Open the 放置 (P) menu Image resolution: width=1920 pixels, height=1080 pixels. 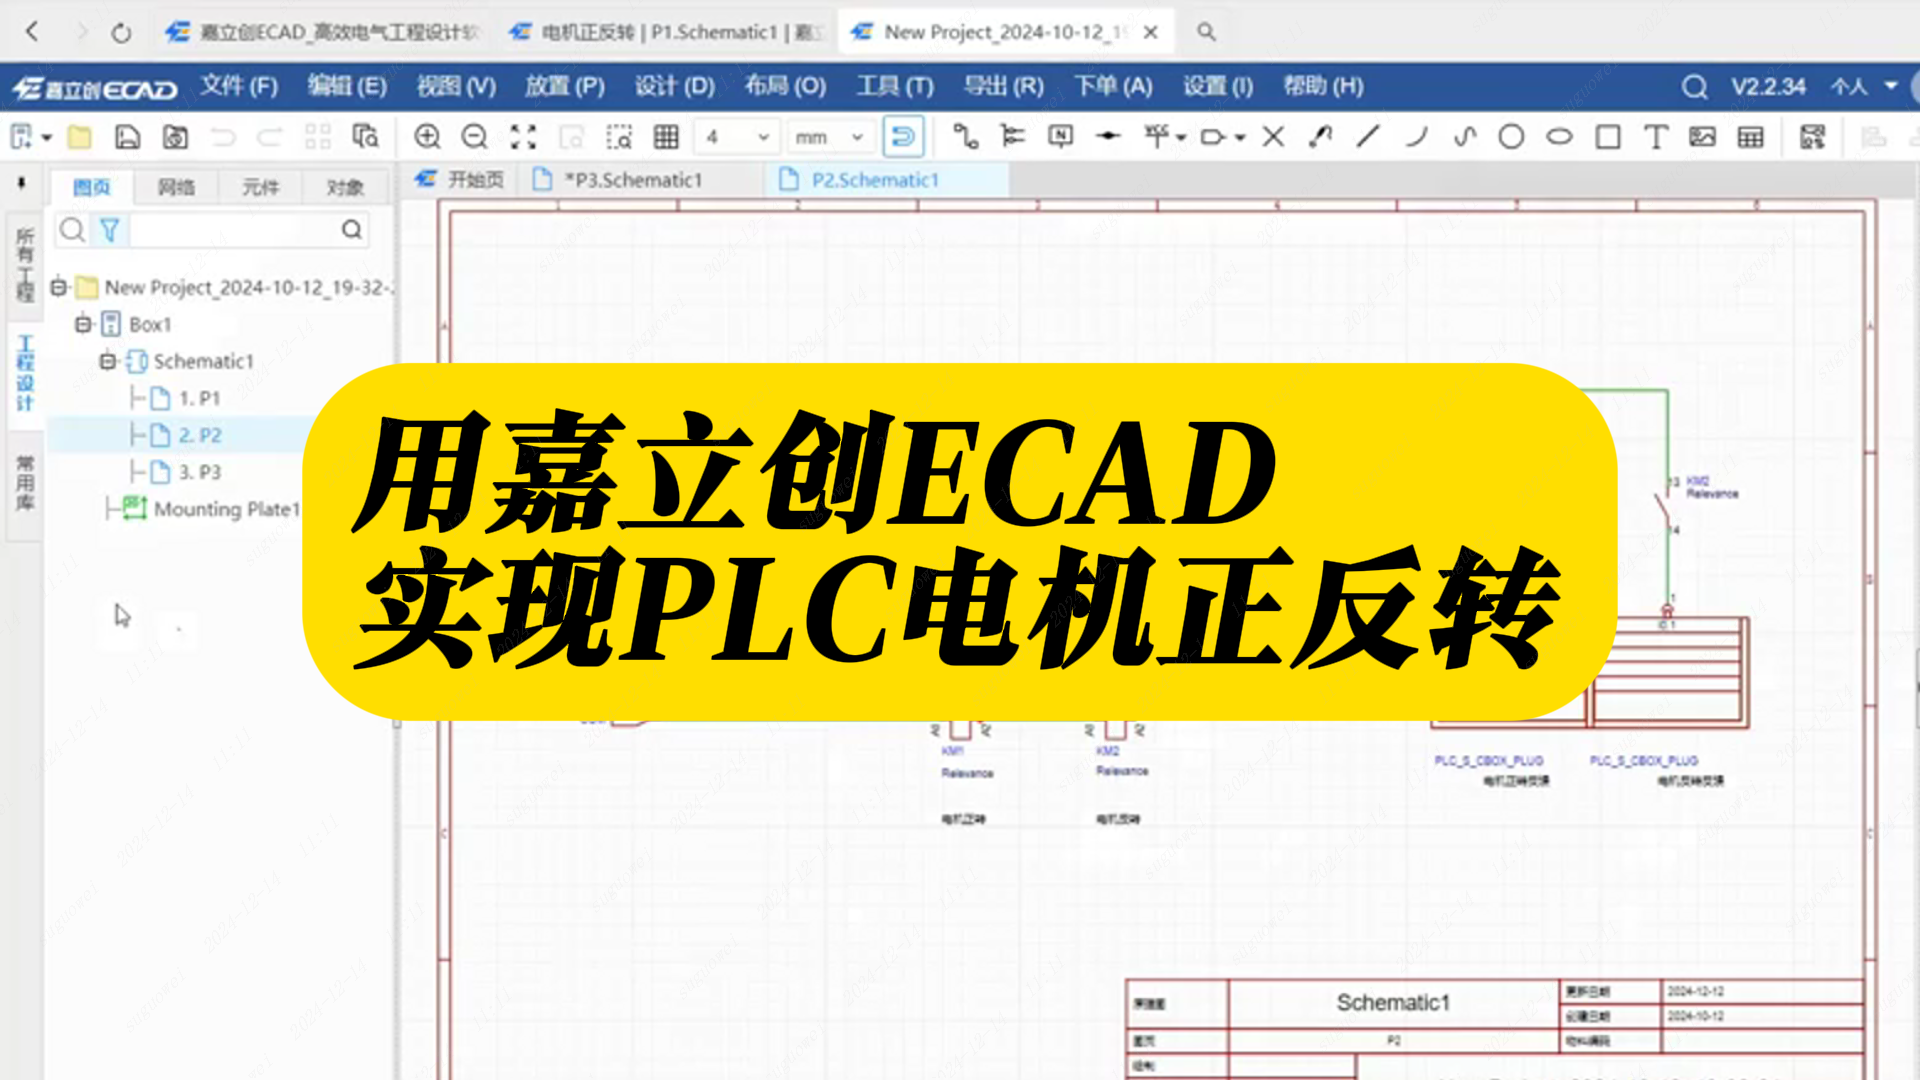click(565, 87)
